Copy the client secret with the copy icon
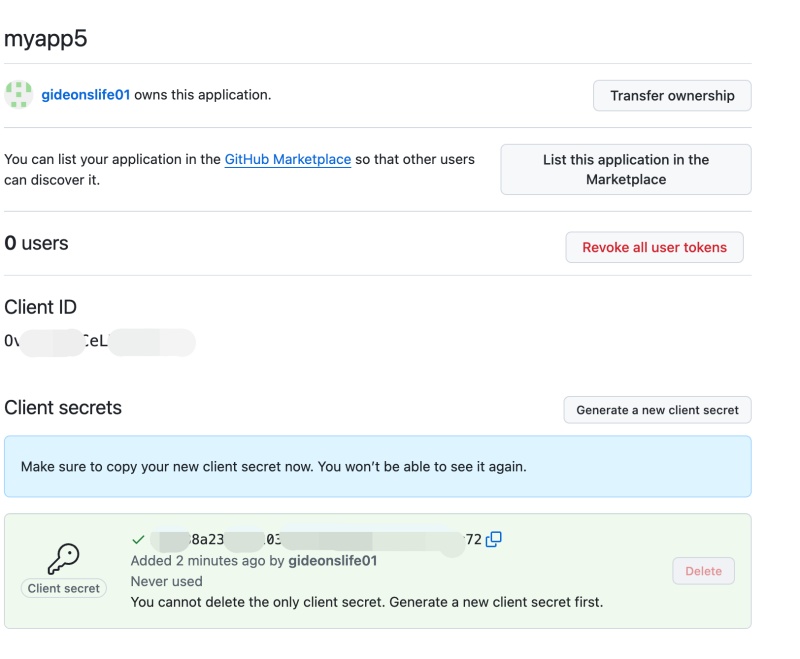 [493, 539]
